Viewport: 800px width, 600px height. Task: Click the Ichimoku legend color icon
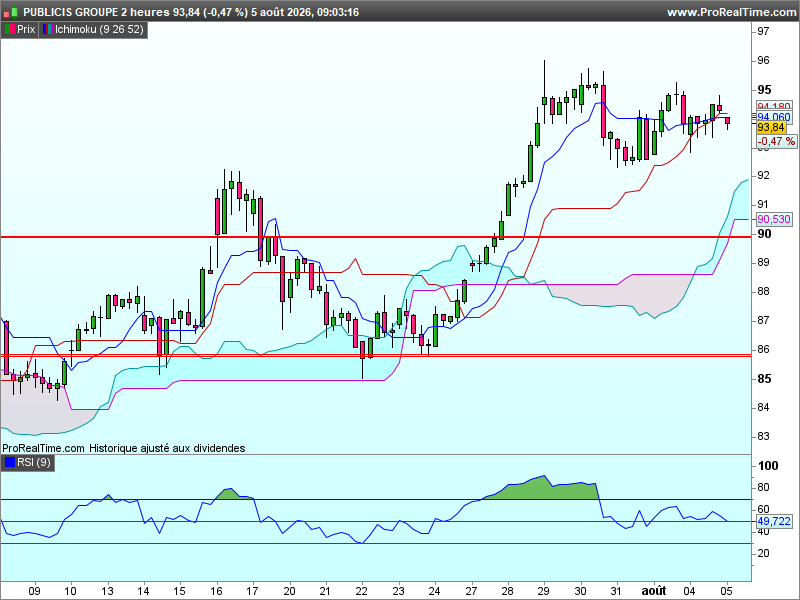click(47, 30)
